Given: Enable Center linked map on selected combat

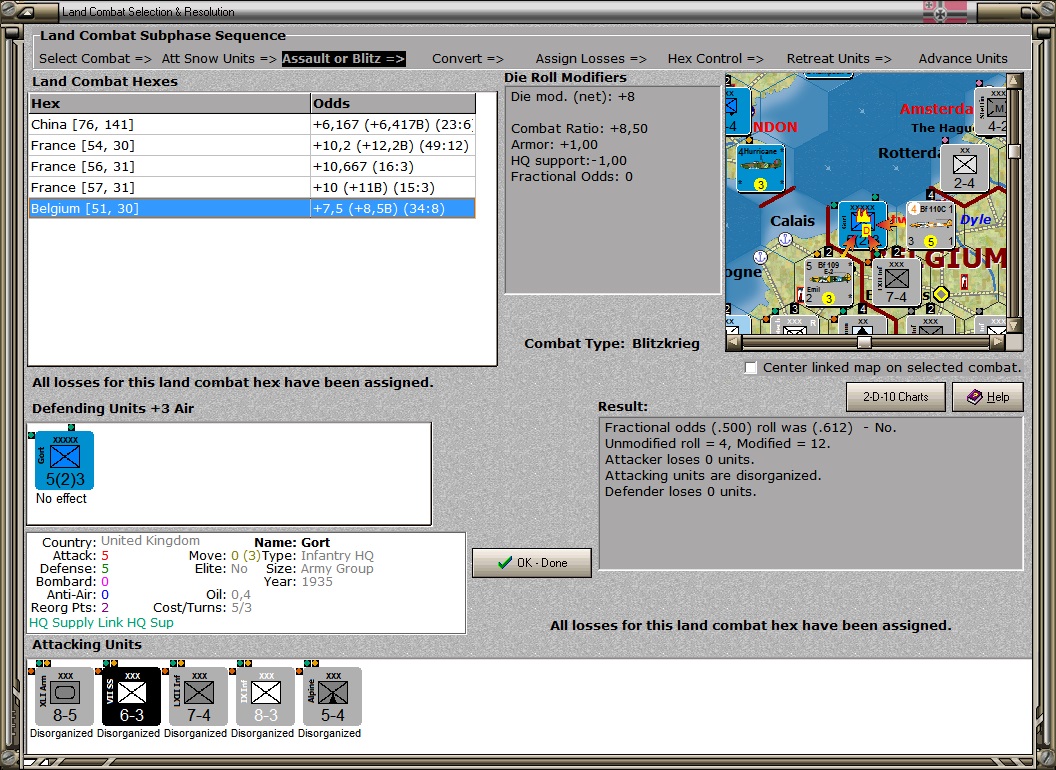Looking at the screenshot, I should pyautogui.click(x=751, y=368).
